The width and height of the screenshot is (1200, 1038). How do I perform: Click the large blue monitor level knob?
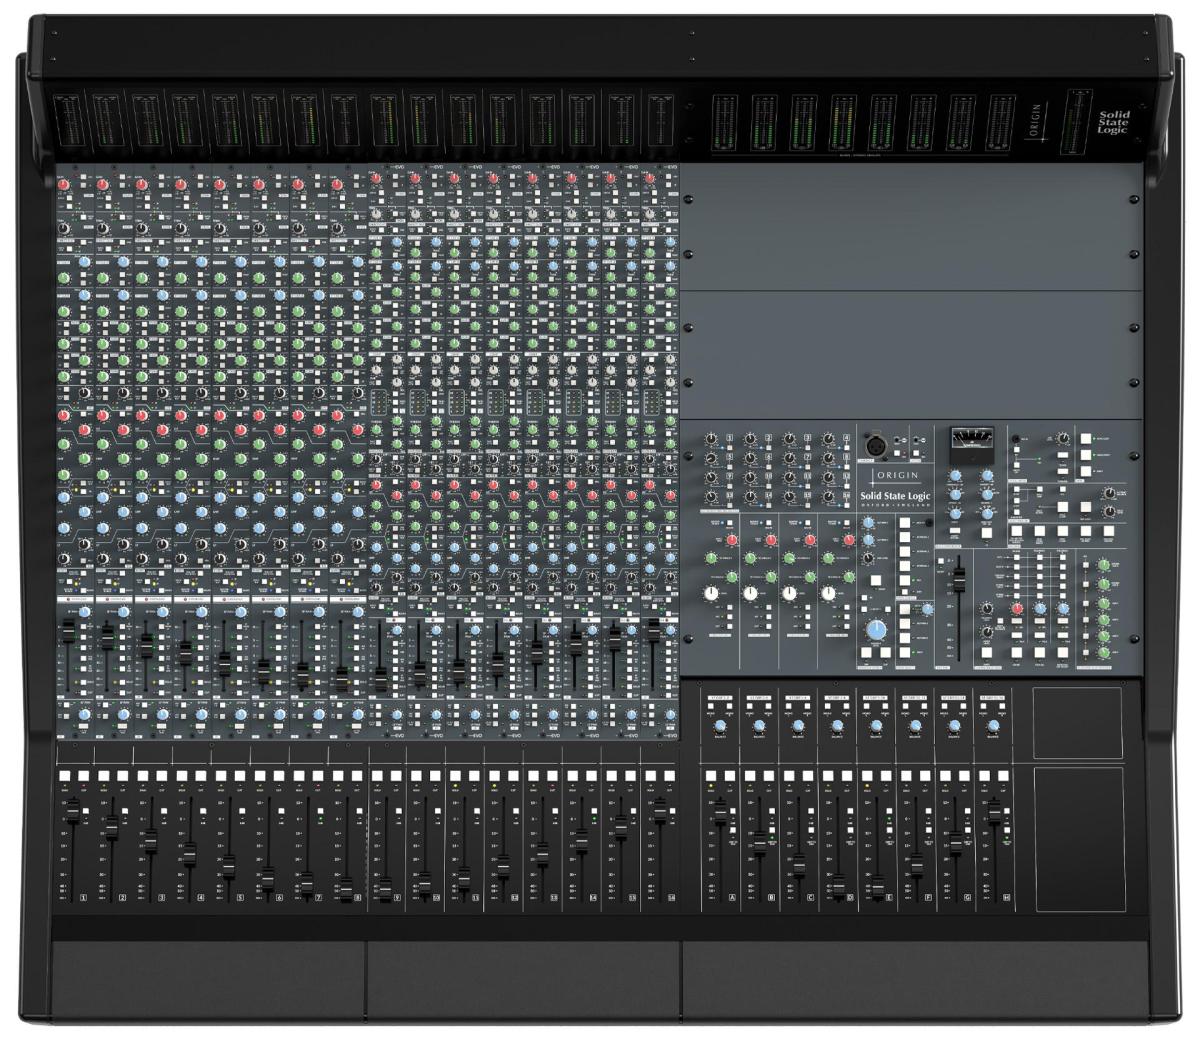coord(876,630)
